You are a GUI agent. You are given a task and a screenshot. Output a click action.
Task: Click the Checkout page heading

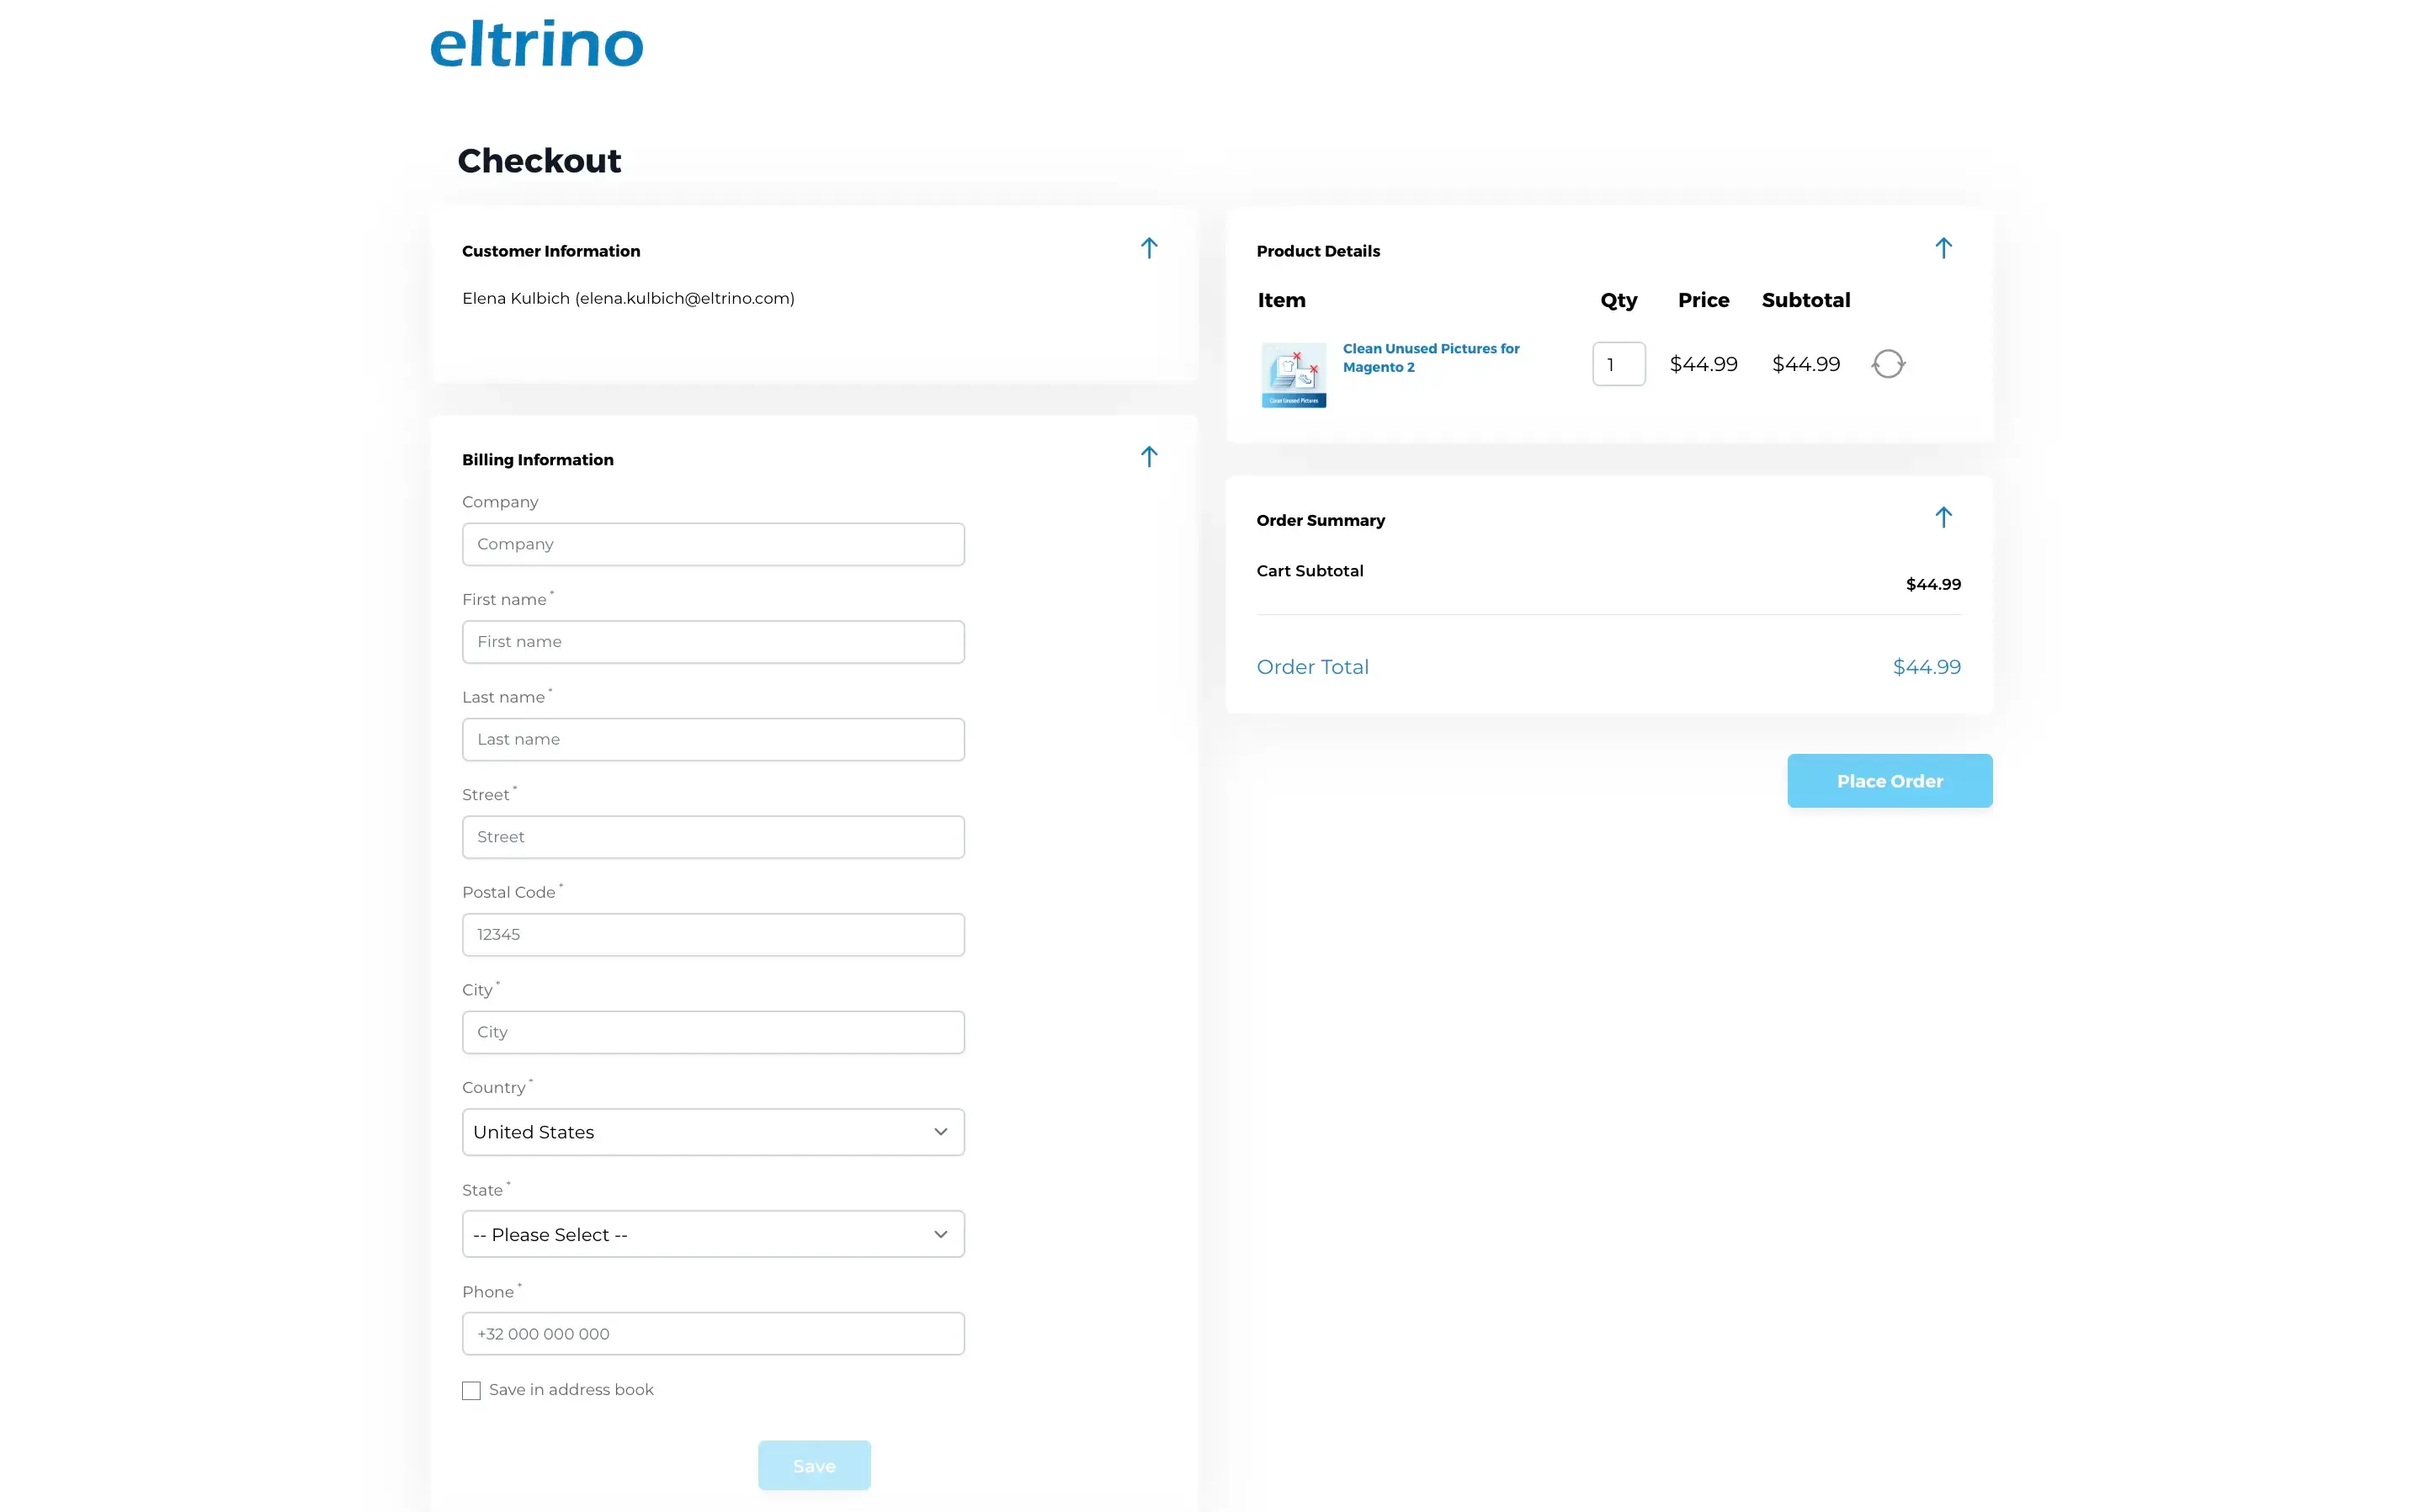pyautogui.click(x=540, y=160)
